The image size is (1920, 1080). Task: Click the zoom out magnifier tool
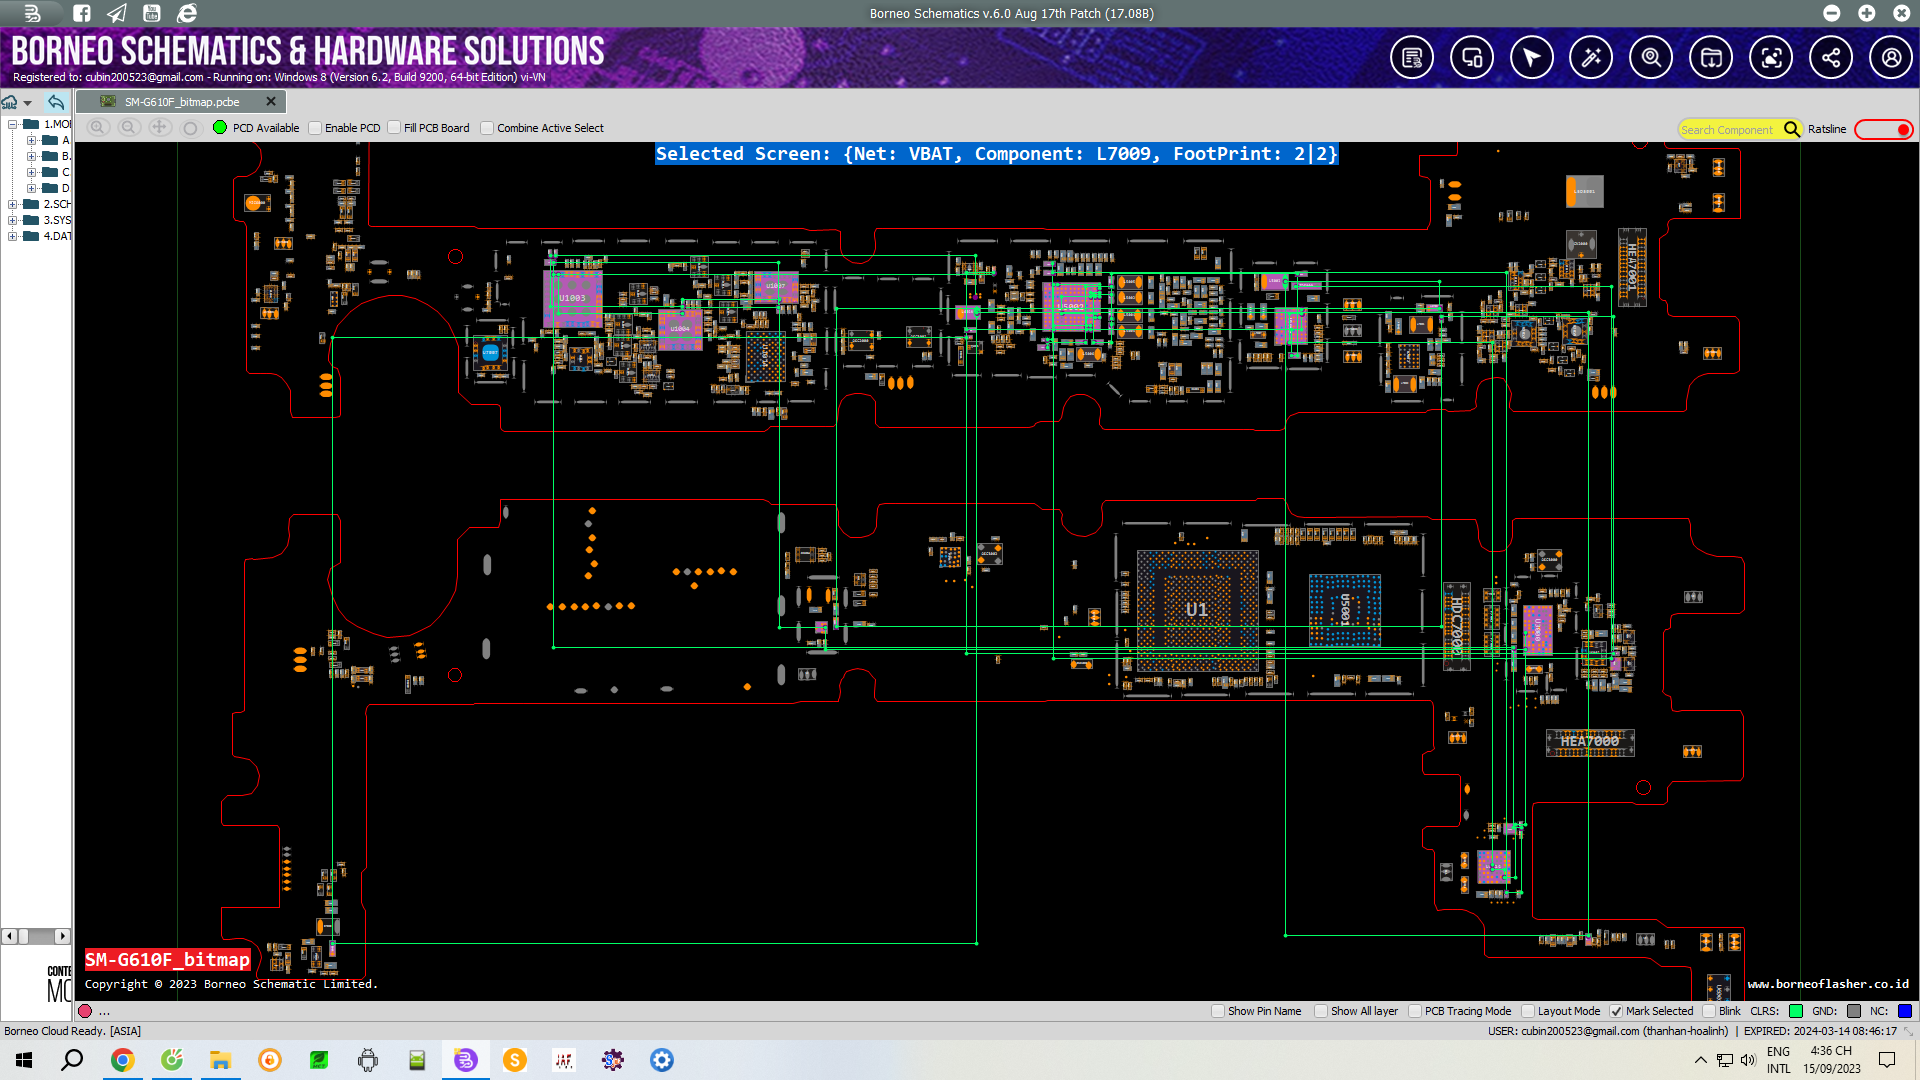[128, 128]
